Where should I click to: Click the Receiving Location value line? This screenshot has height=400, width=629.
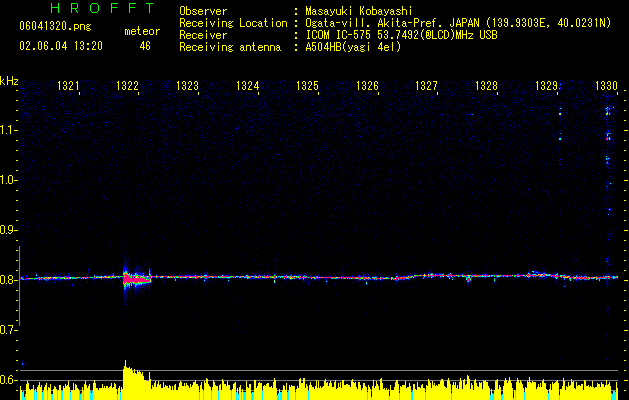[x=458, y=23]
